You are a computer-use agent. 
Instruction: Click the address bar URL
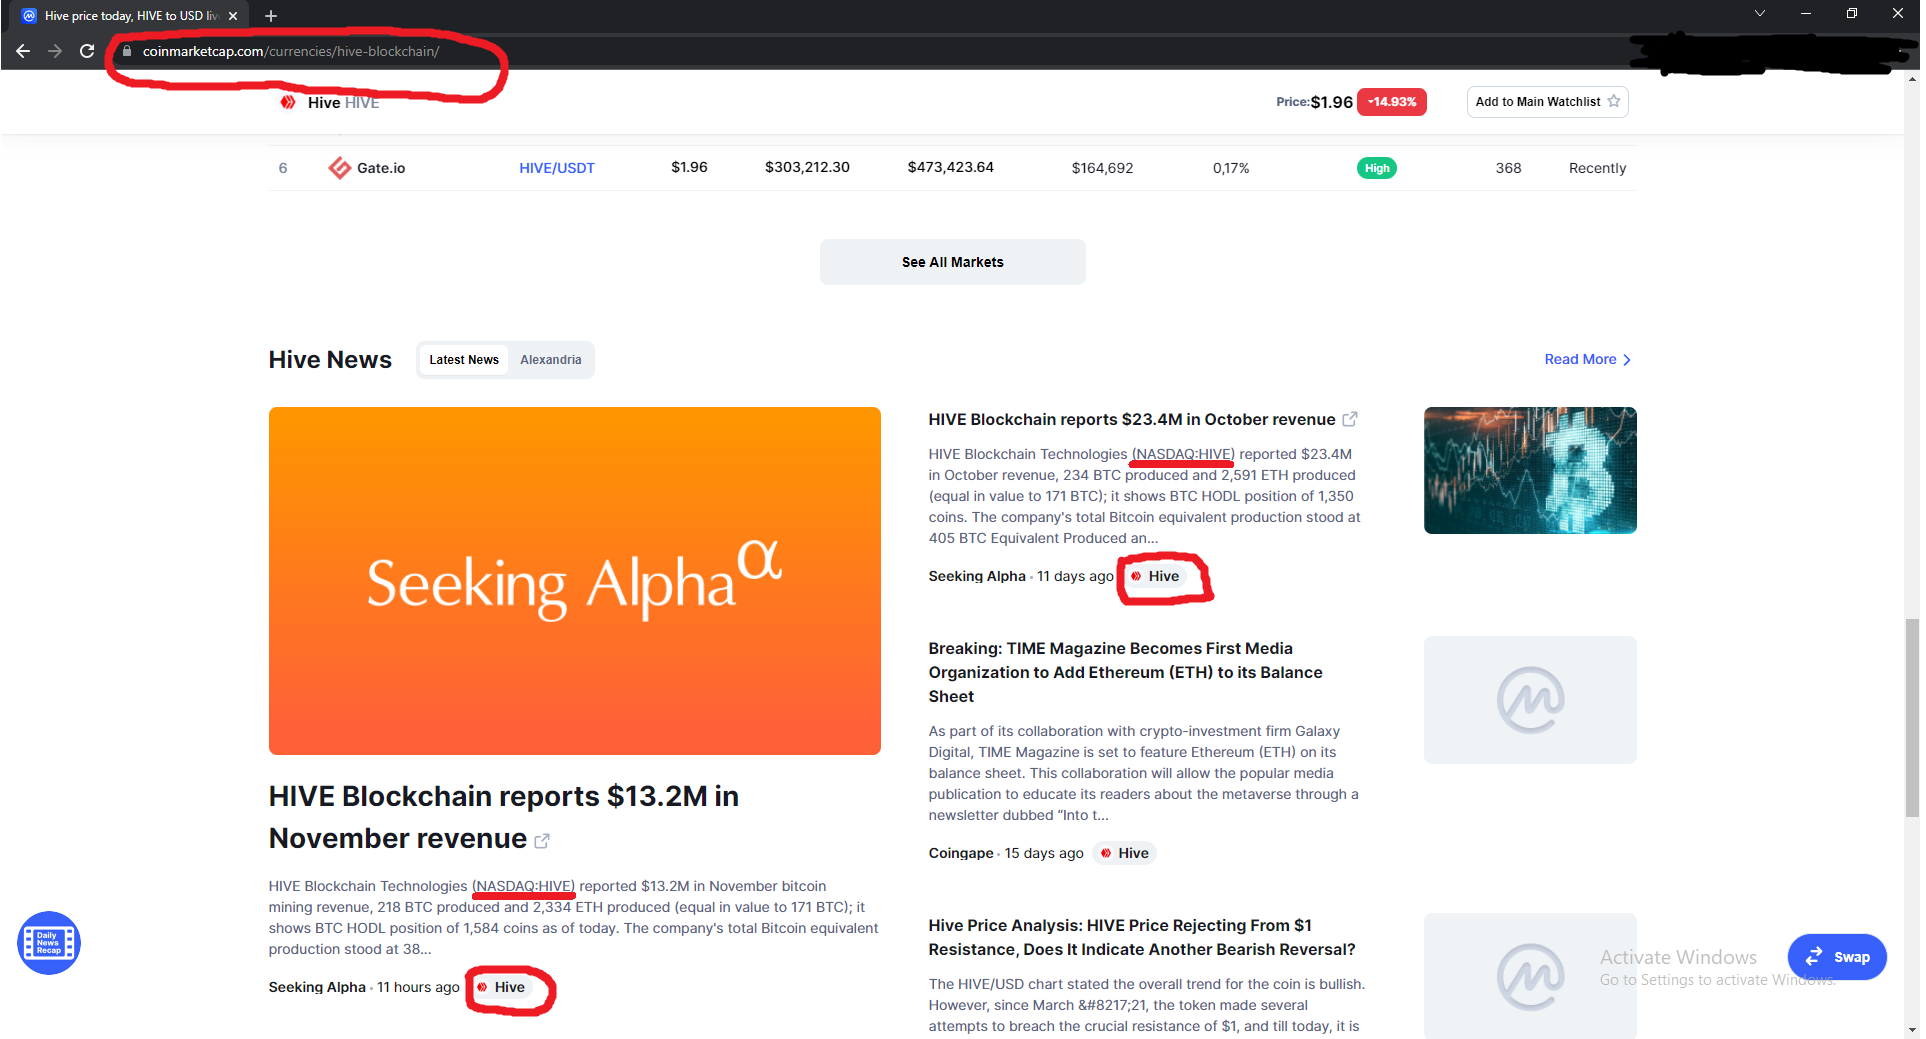pyautogui.click(x=291, y=51)
